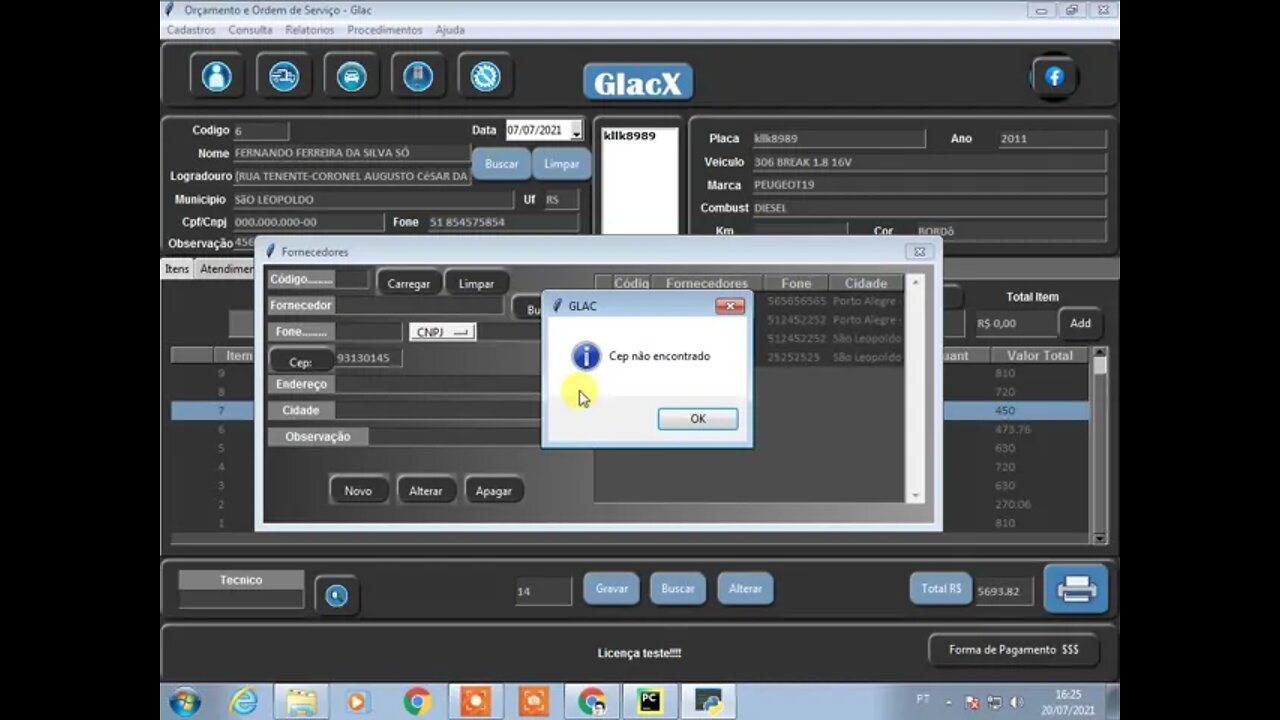Open the Ajuda menu
This screenshot has width=1280, height=720.
pos(450,30)
